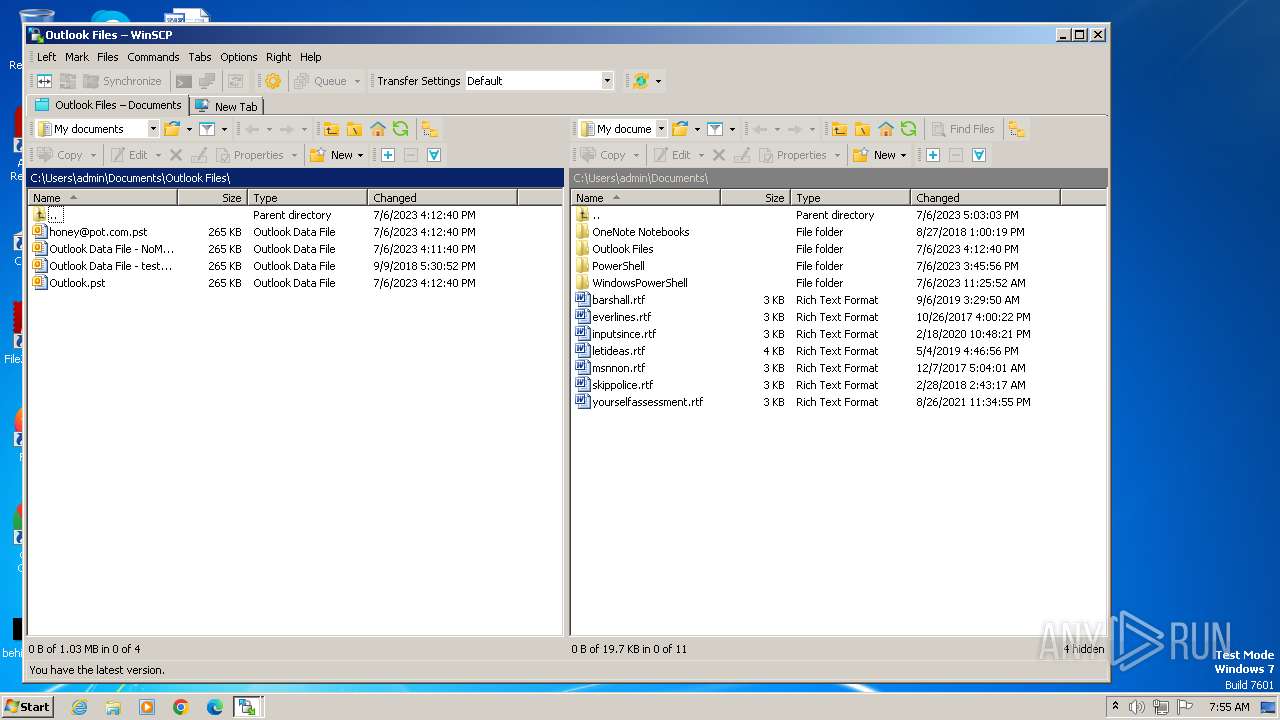Open the Files menu
The height and width of the screenshot is (720, 1280).
tap(108, 57)
